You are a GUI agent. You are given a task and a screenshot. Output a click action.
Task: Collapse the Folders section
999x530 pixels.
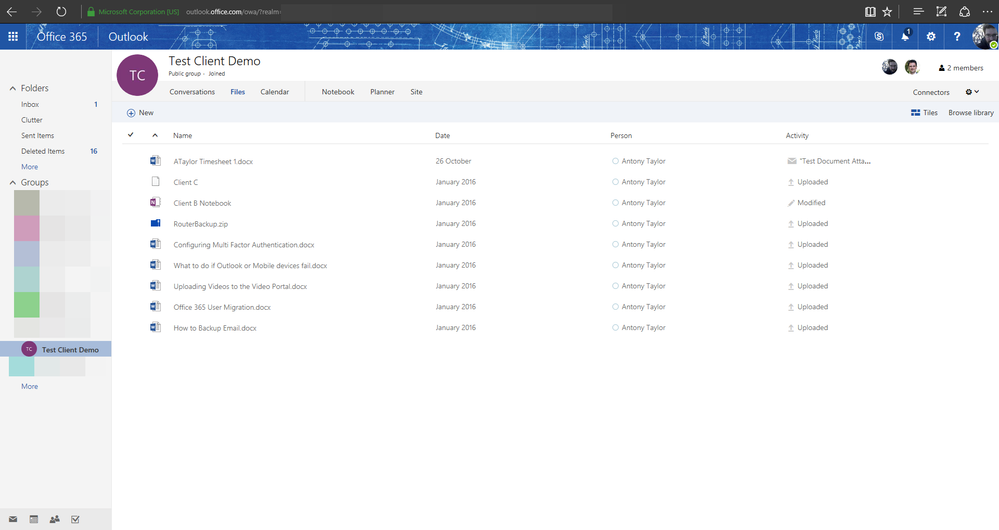point(12,89)
